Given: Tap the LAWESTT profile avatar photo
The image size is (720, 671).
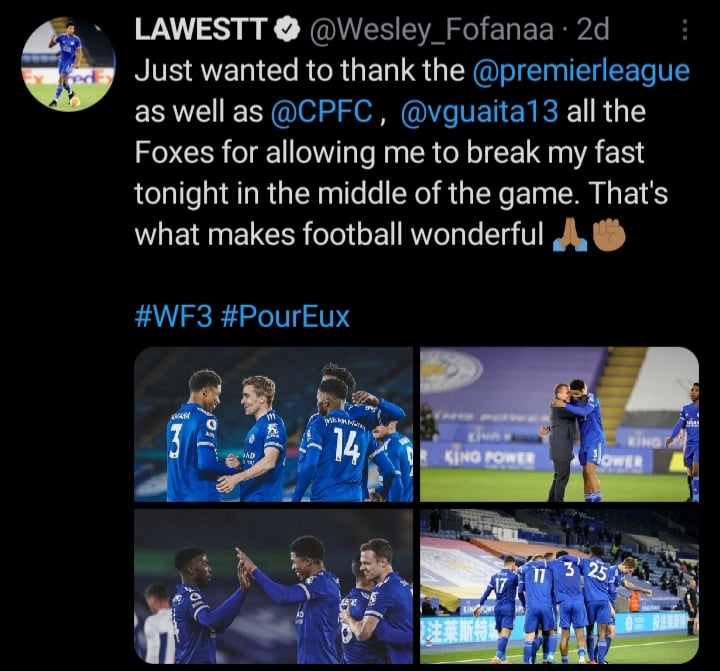Looking at the screenshot, I should coord(68,64).
